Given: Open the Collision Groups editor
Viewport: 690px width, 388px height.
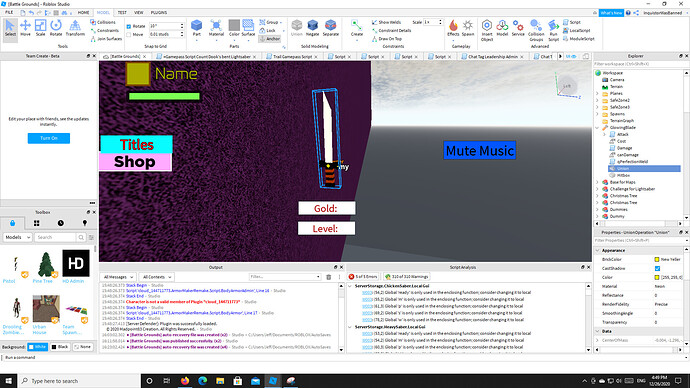Looking at the screenshot, I should [x=536, y=30].
